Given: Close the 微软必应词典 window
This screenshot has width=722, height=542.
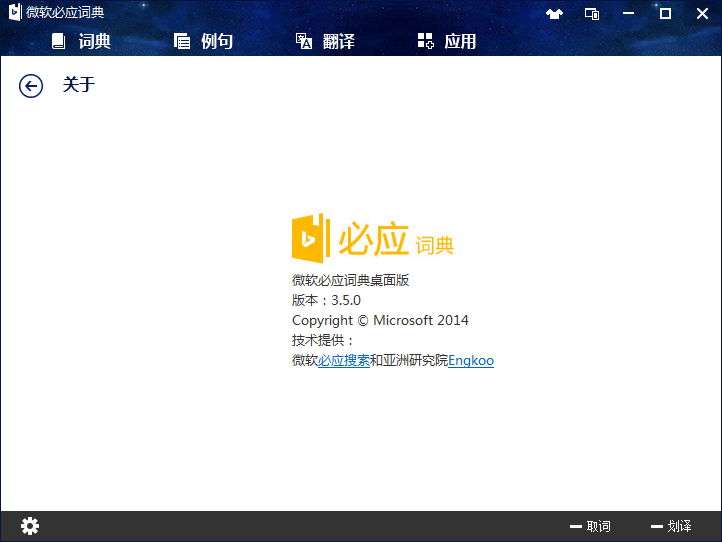Looking at the screenshot, I should (x=702, y=13).
